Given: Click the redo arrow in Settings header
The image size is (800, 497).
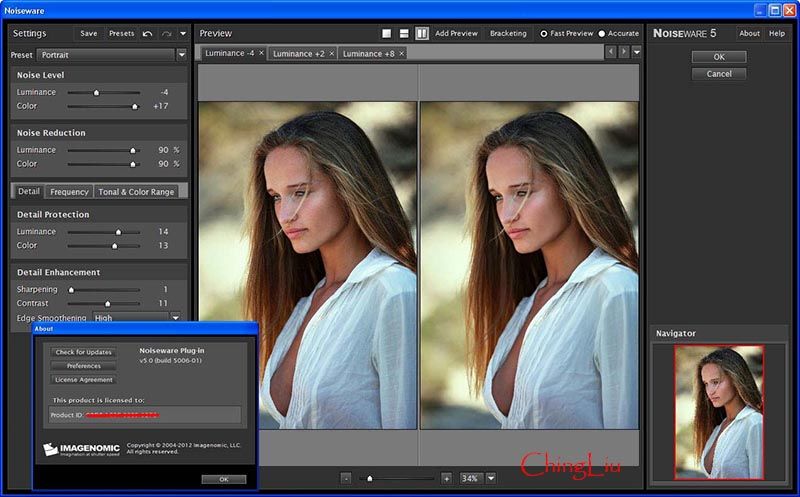Looking at the screenshot, I should pyautogui.click(x=167, y=33).
